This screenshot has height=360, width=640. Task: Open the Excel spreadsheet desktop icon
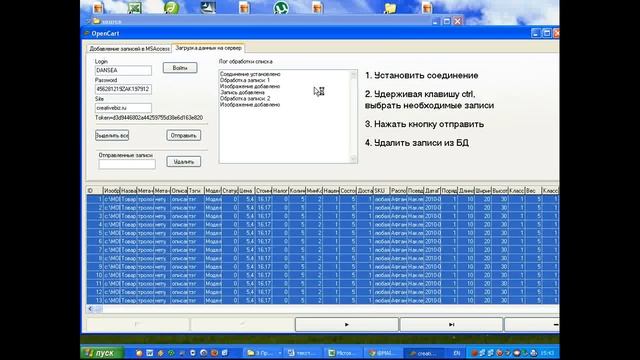point(135,8)
